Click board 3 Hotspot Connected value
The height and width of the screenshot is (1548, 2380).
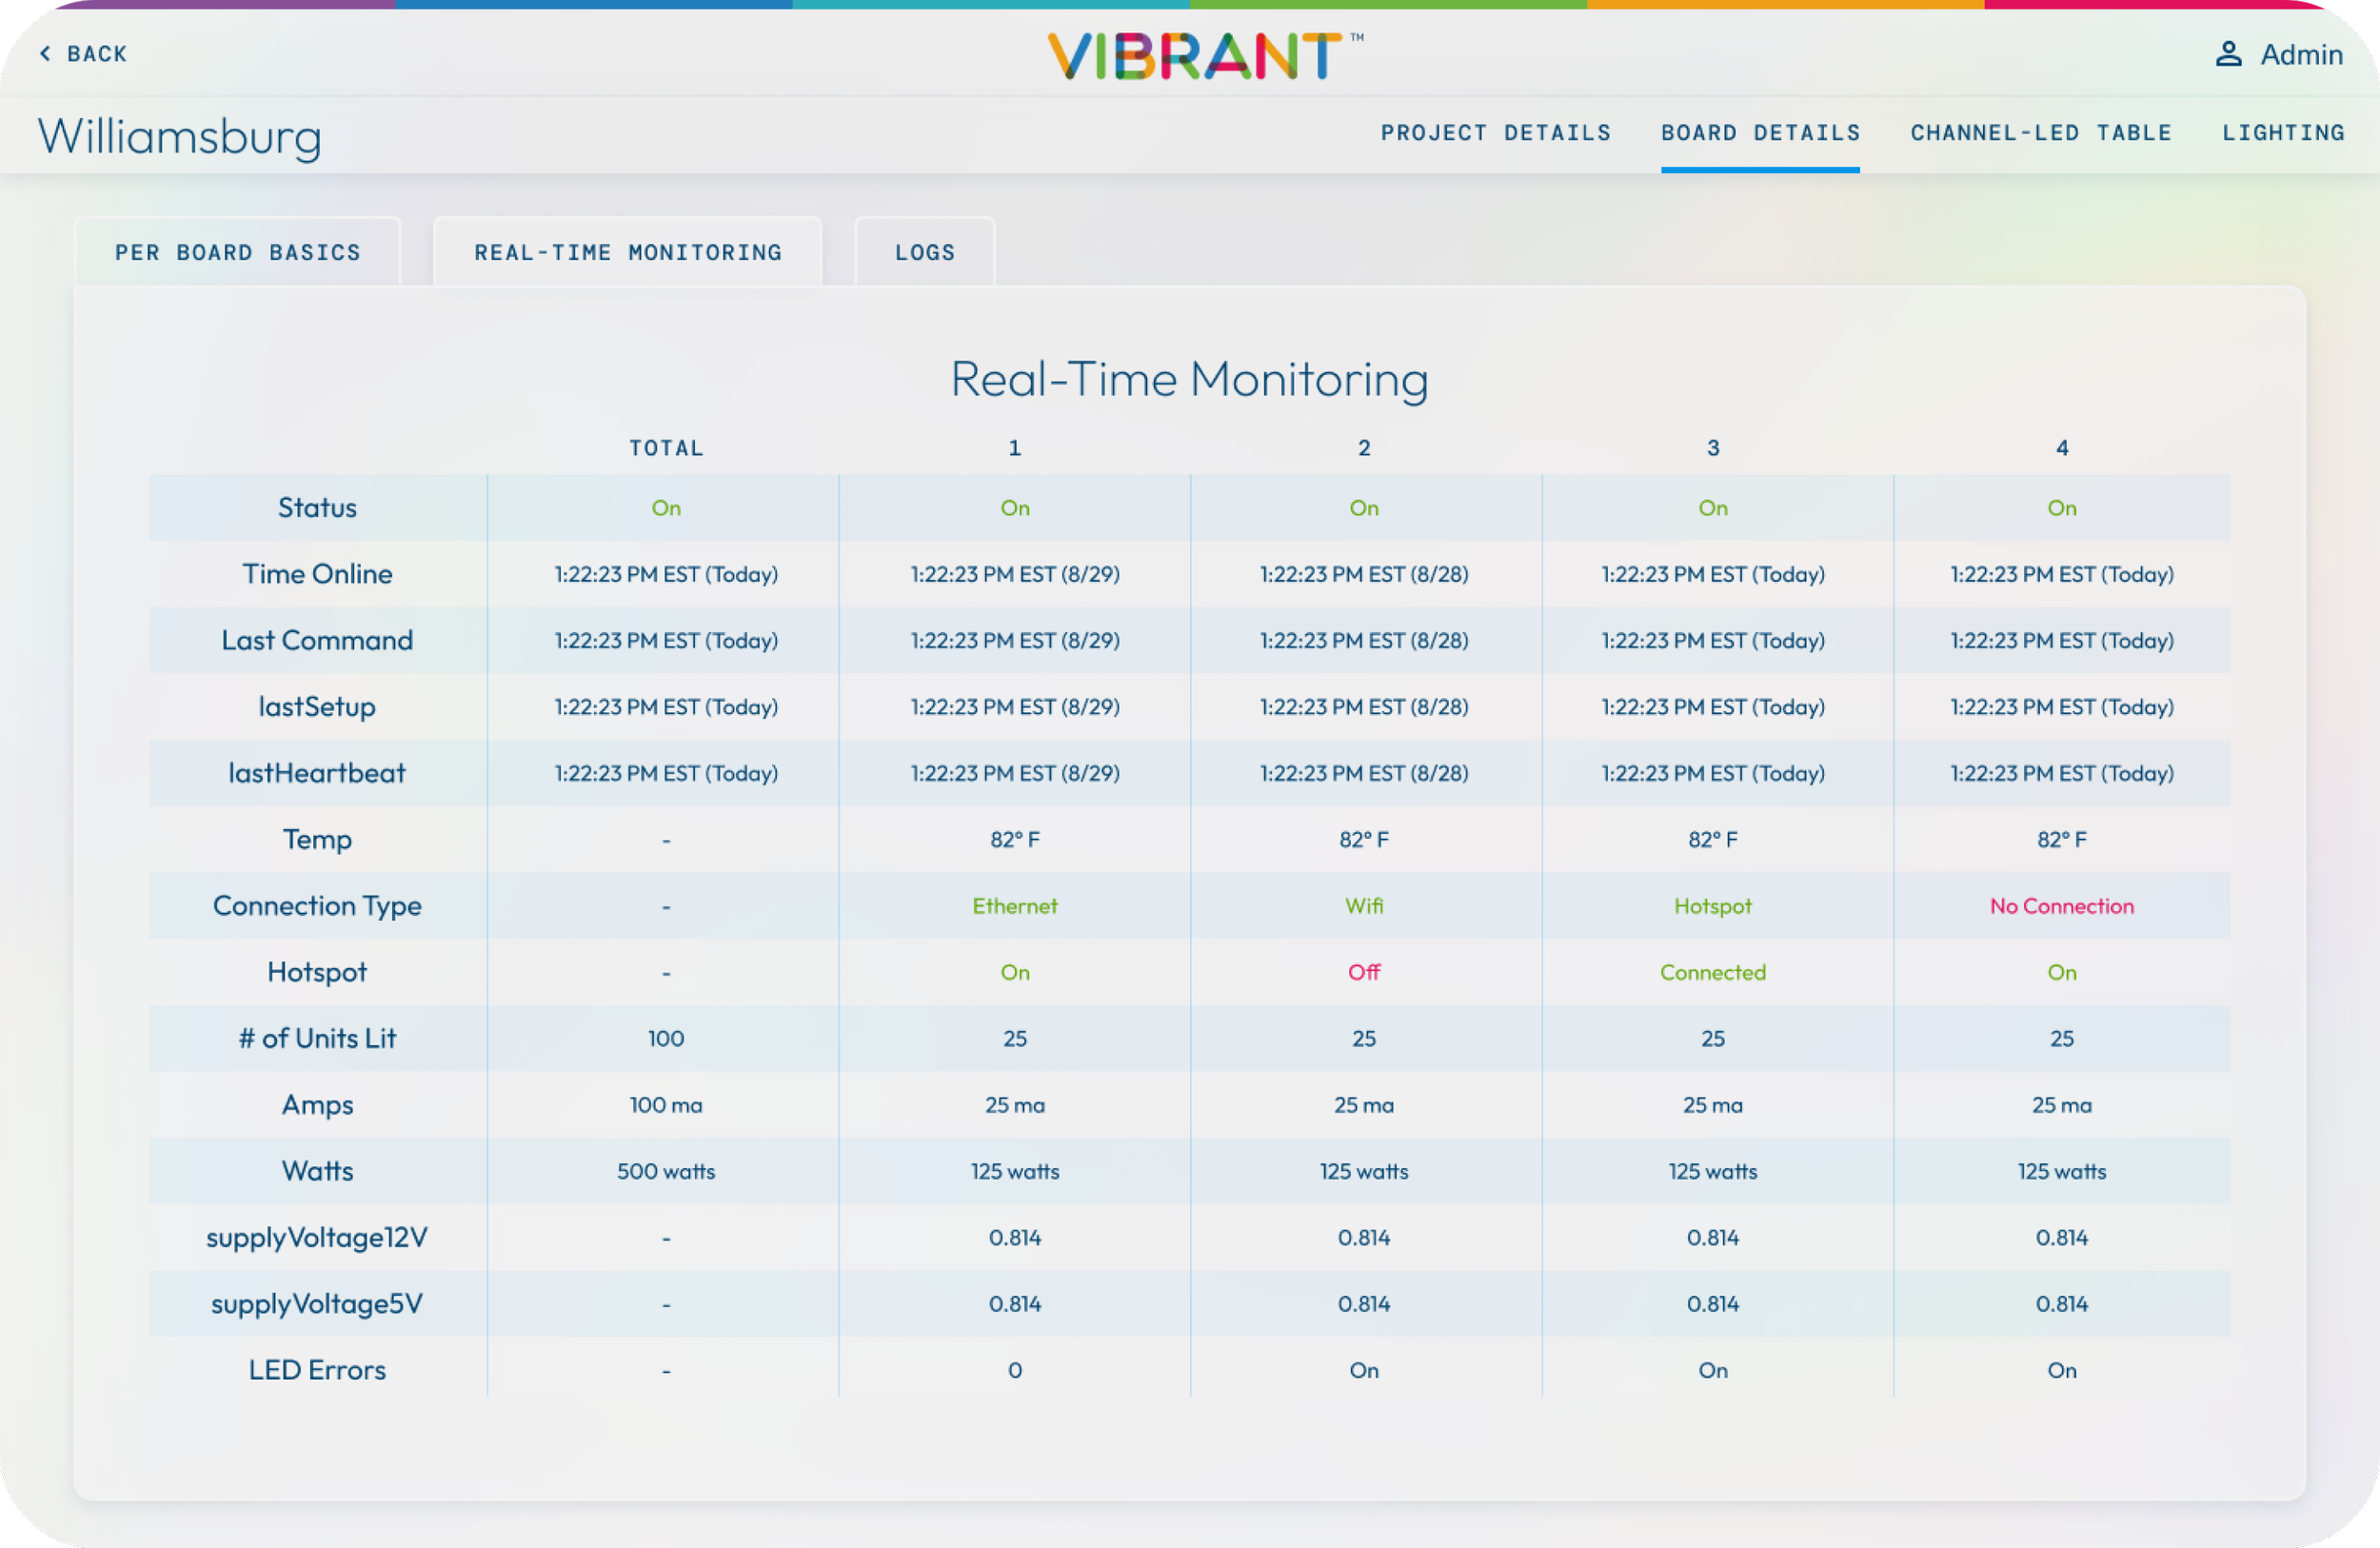tap(1712, 972)
